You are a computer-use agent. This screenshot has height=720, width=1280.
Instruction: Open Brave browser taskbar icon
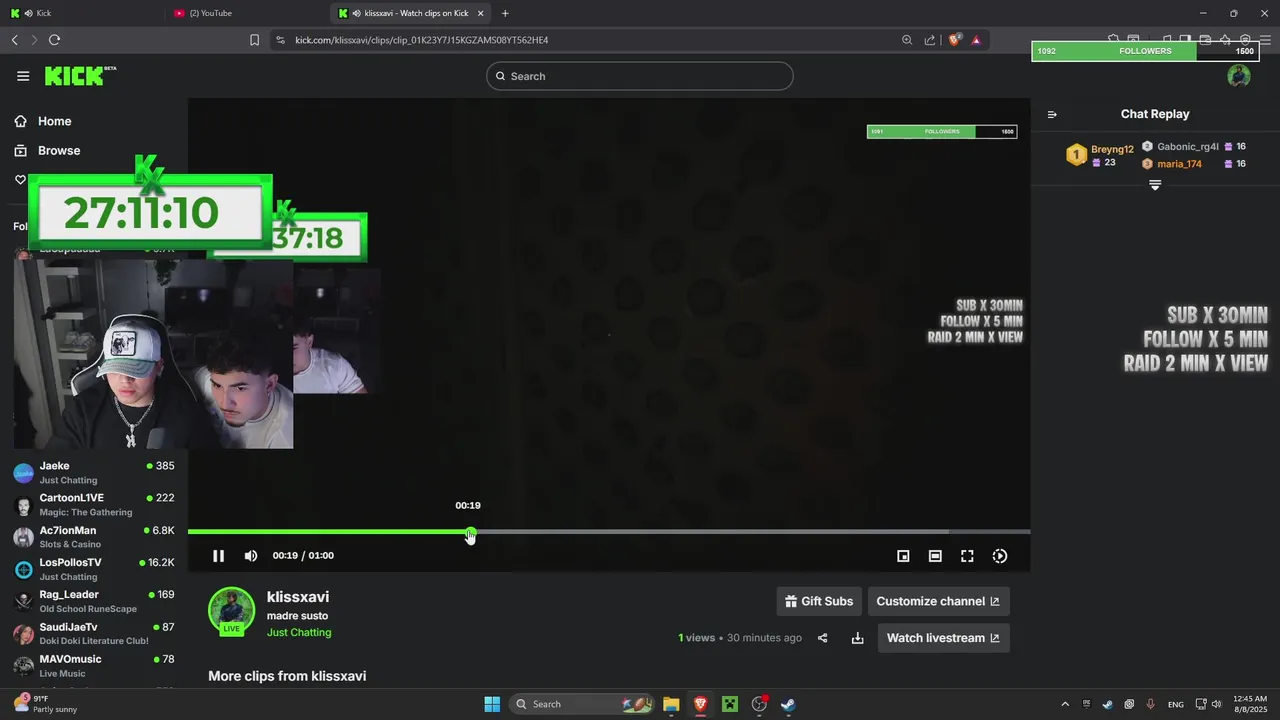700,704
